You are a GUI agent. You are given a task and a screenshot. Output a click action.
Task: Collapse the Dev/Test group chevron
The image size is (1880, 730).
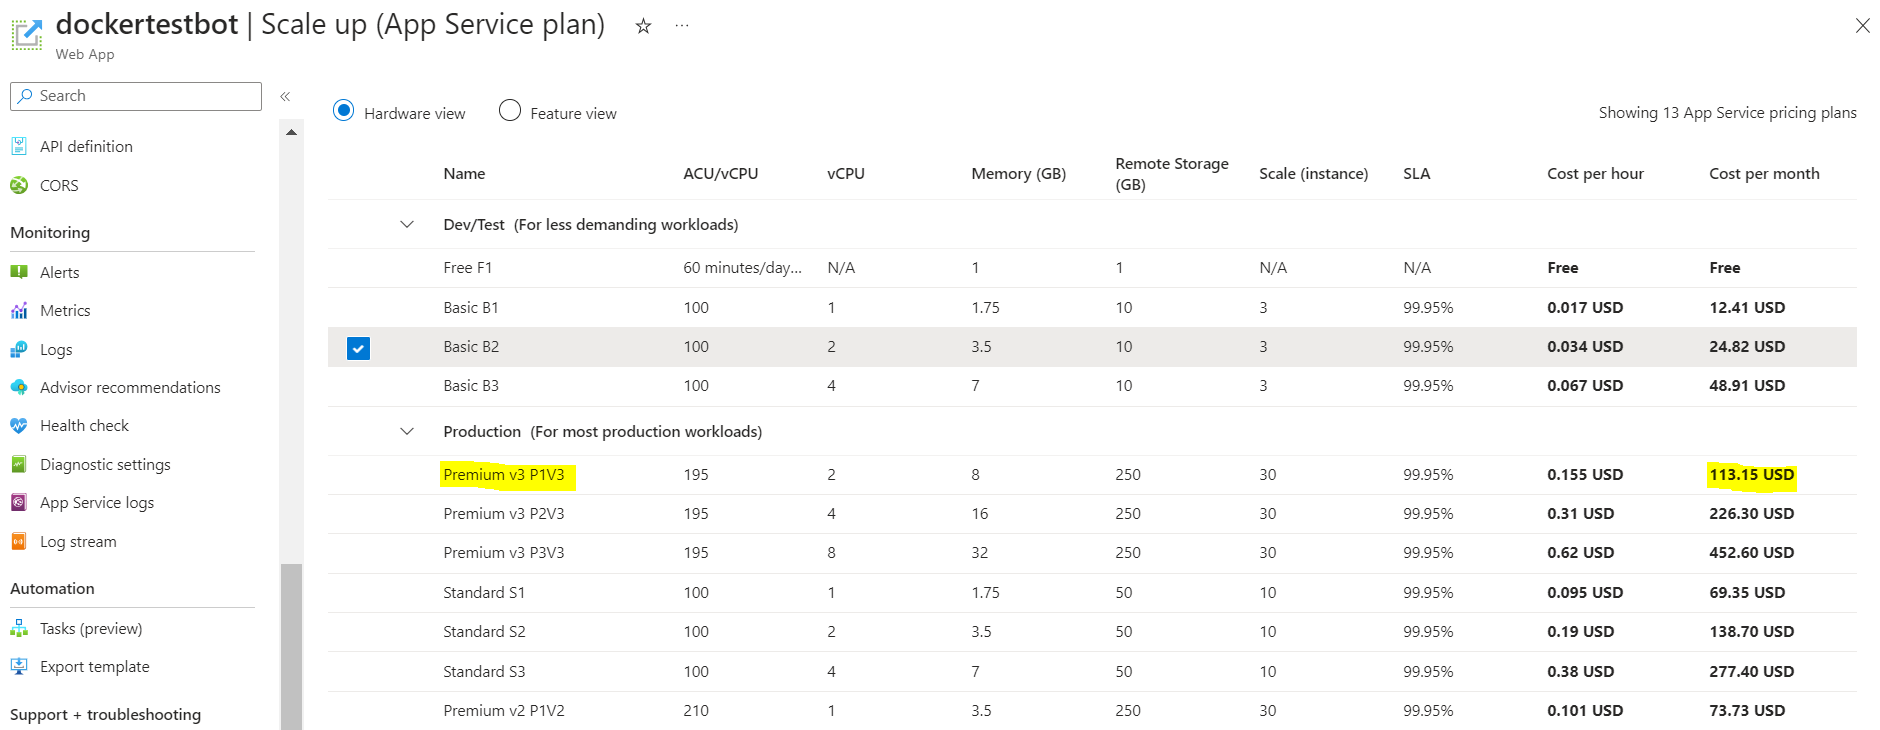(407, 224)
